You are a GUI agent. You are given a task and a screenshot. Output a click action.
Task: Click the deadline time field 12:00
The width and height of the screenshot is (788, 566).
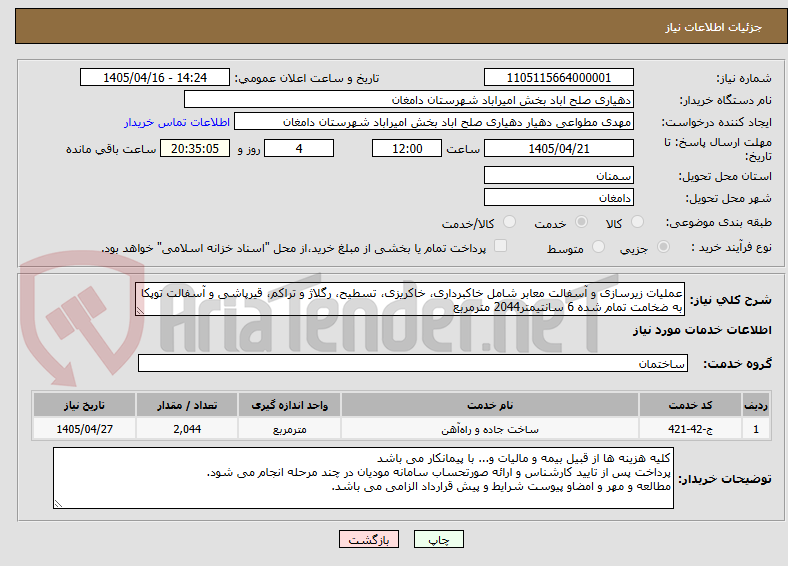click(x=407, y=148)
